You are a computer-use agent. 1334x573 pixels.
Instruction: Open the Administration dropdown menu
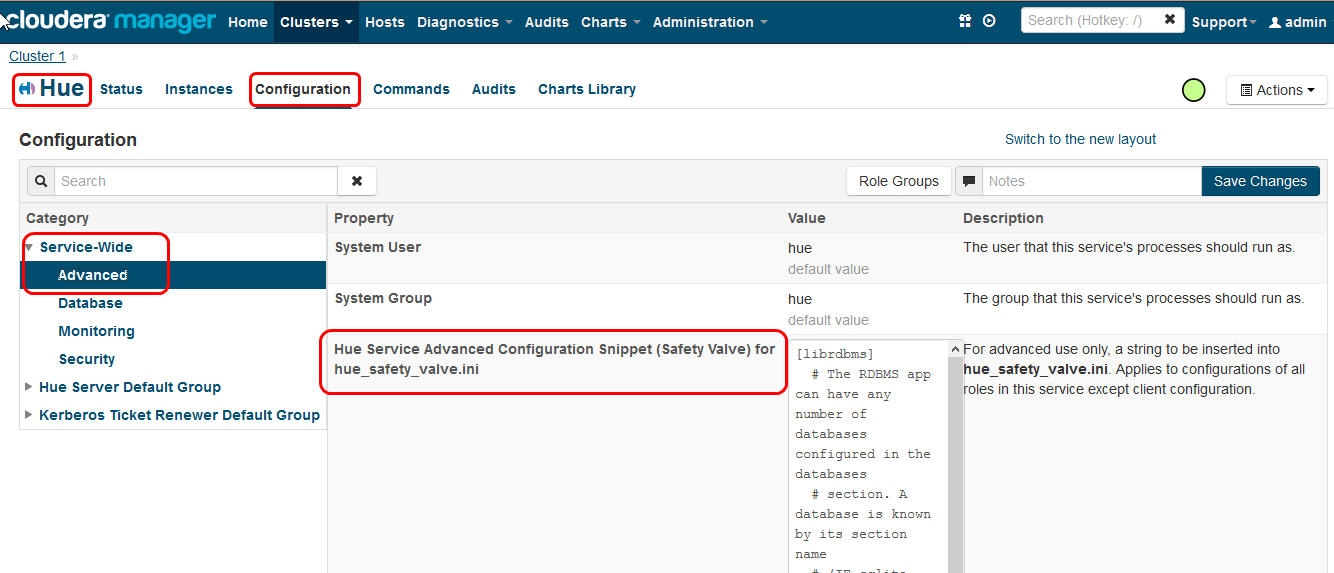pos(710,22)
